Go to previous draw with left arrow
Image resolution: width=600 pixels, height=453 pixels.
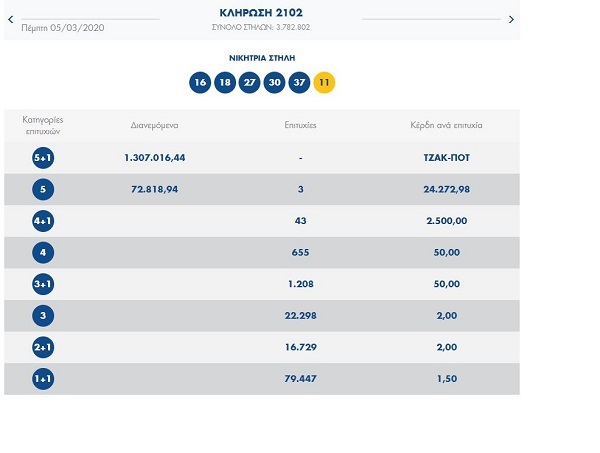click(11, 19)
